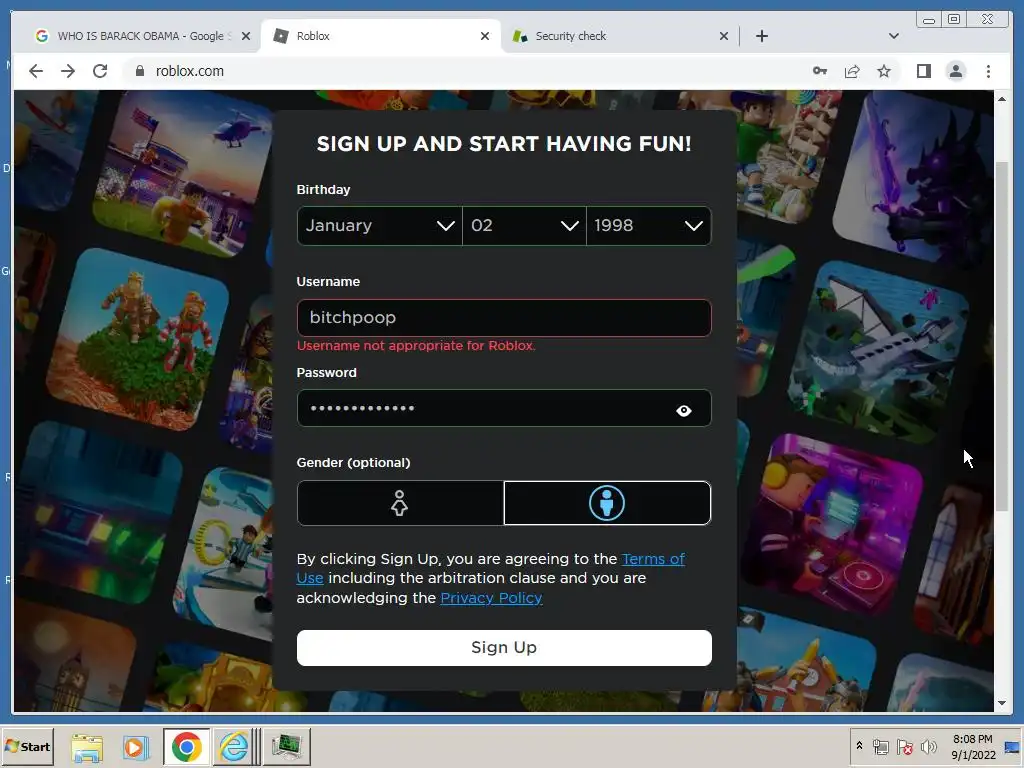Open the Chrome profile avatar
Screen dimensions: 1024x768
pos(955,71)
